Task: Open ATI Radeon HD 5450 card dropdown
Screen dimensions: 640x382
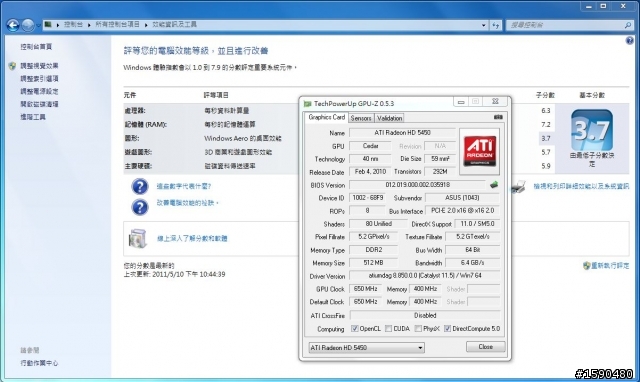Action: coord(366,348)
